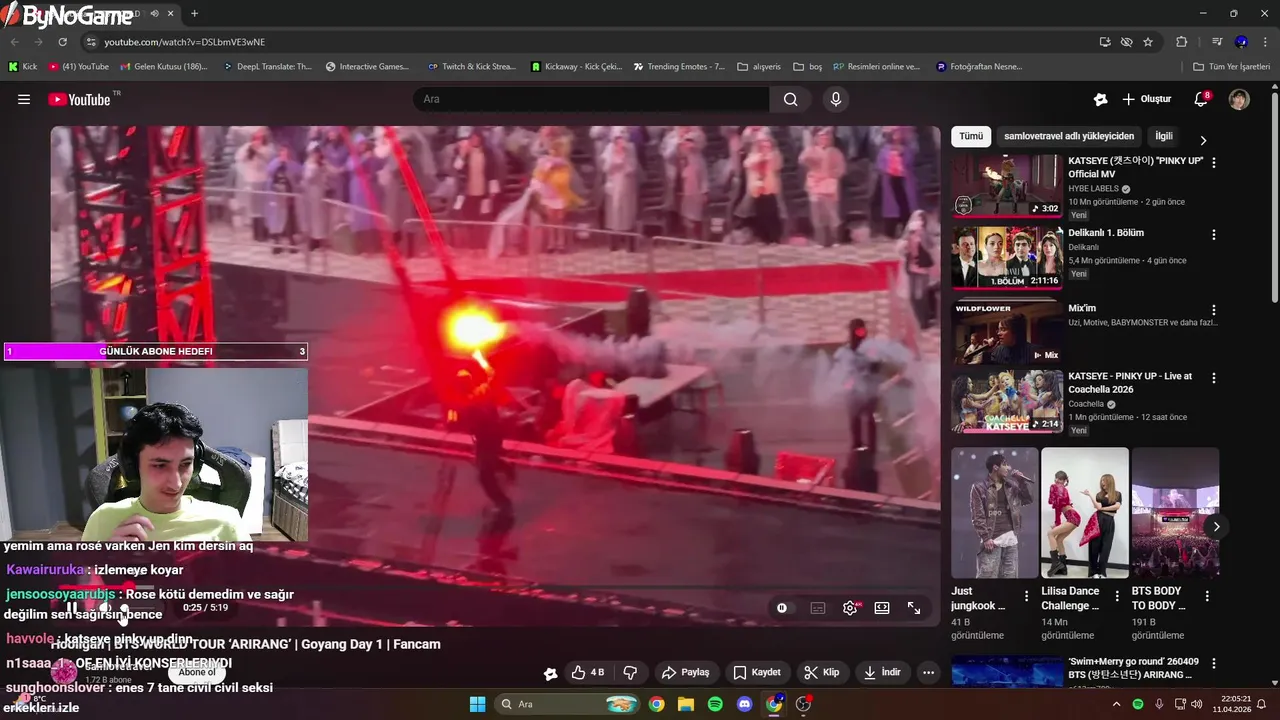Open the alışveriş bookmarks folder
1280x720 pixels.
[x=759, y=67]
